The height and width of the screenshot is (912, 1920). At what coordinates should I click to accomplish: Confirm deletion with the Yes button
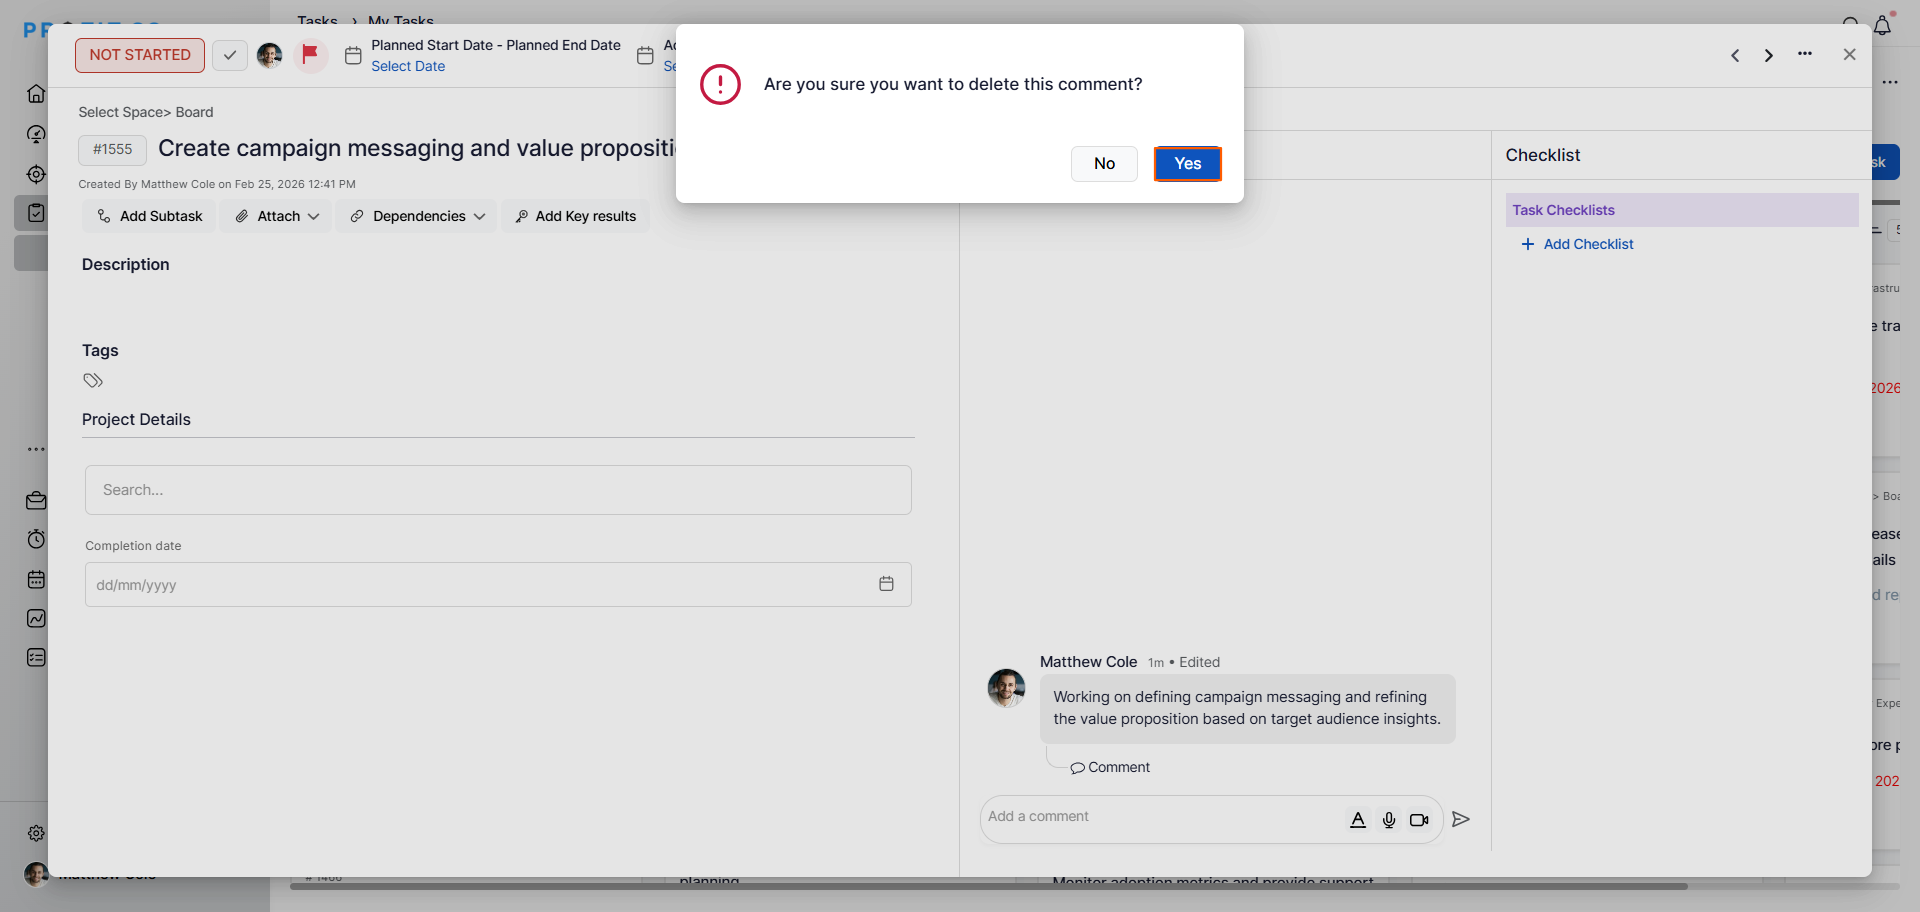(1187, 164)
